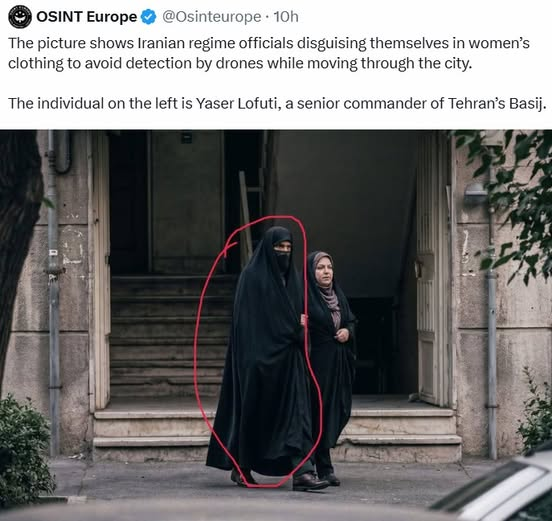Open the @Osinteurope handle link
Screen dimensions: 552x521
pyautogui.click(x=211, y=17)
